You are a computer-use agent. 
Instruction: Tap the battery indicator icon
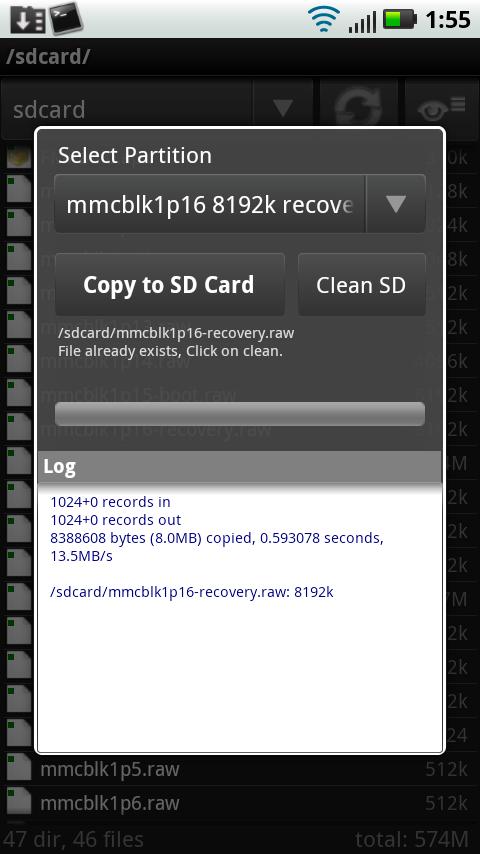[x=400, y=20]
